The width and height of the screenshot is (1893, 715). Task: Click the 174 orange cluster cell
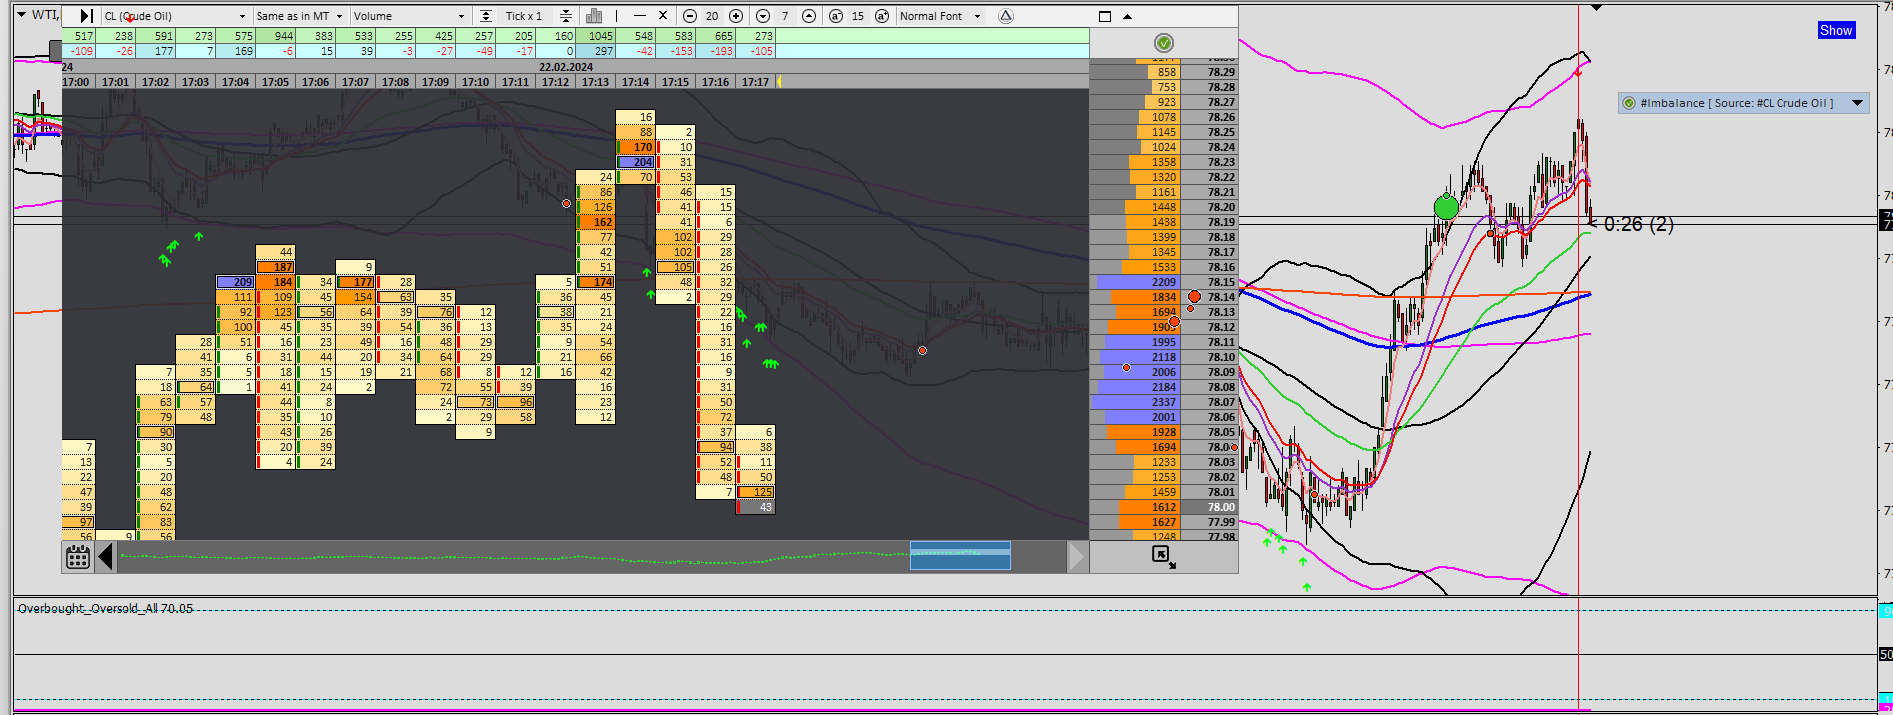(596, 282)
